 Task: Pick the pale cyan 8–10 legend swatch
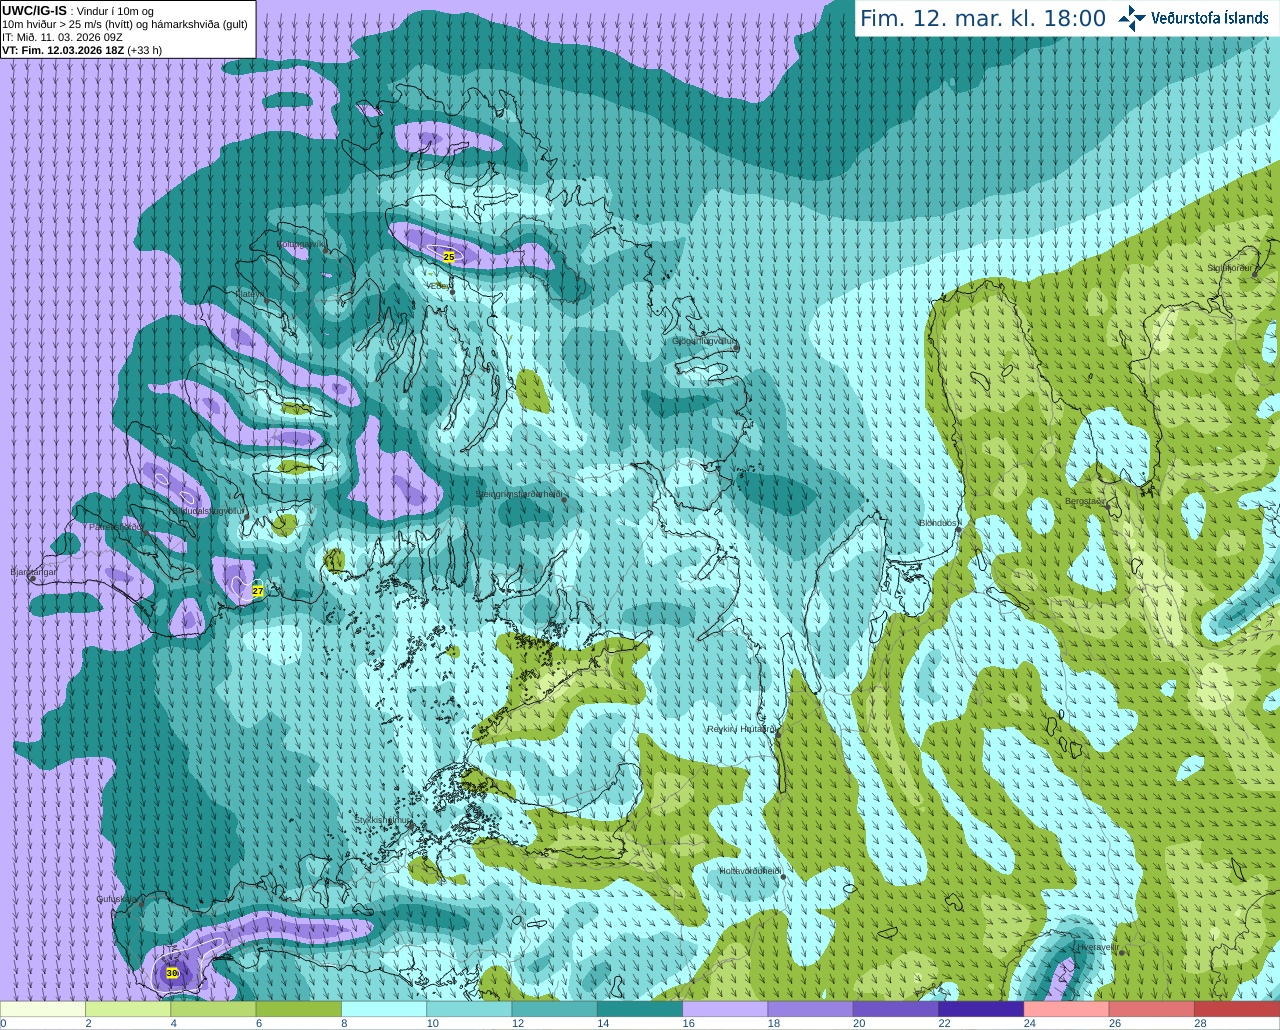tap(384, 1009)
